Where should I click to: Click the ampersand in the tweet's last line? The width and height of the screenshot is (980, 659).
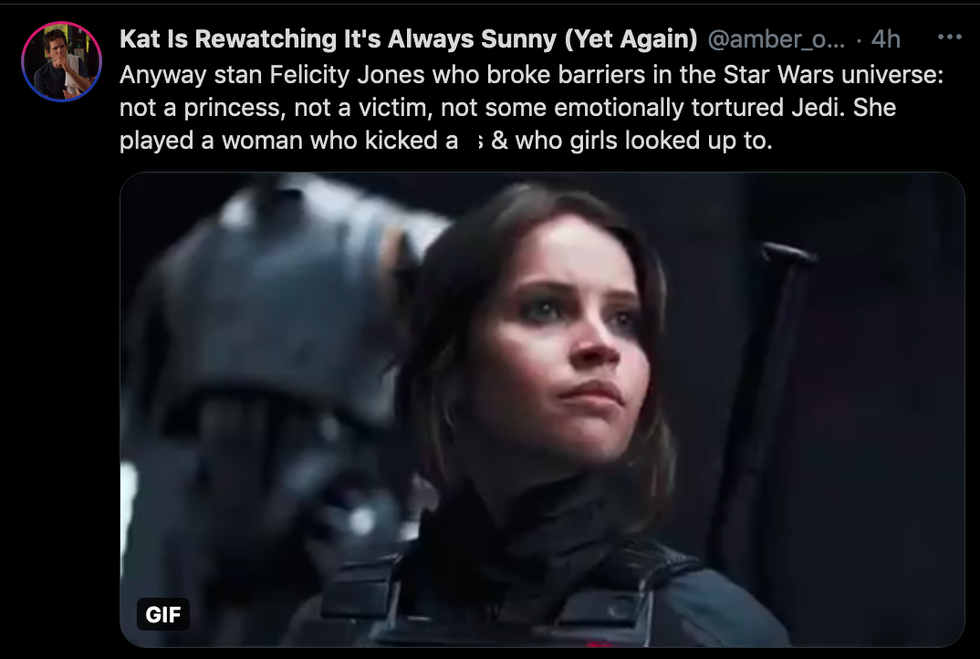(499, 141)
